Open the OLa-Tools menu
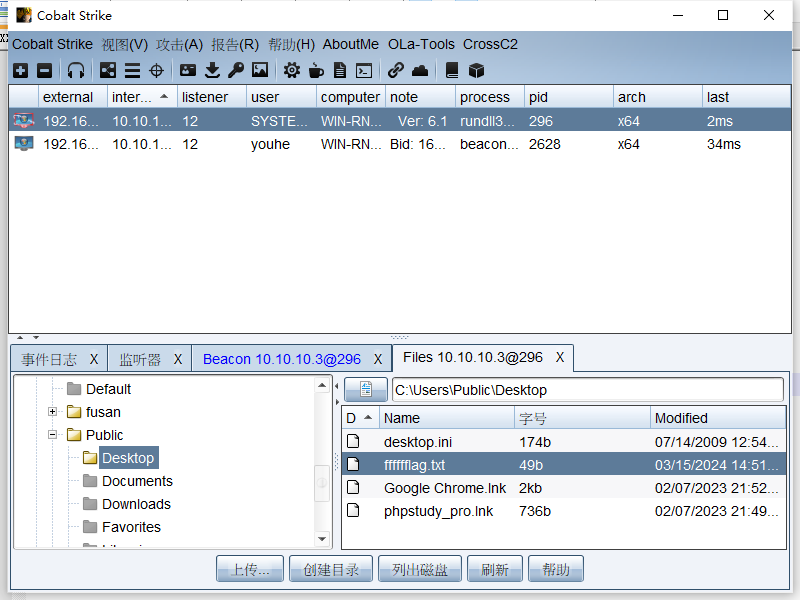 point(421,44)
